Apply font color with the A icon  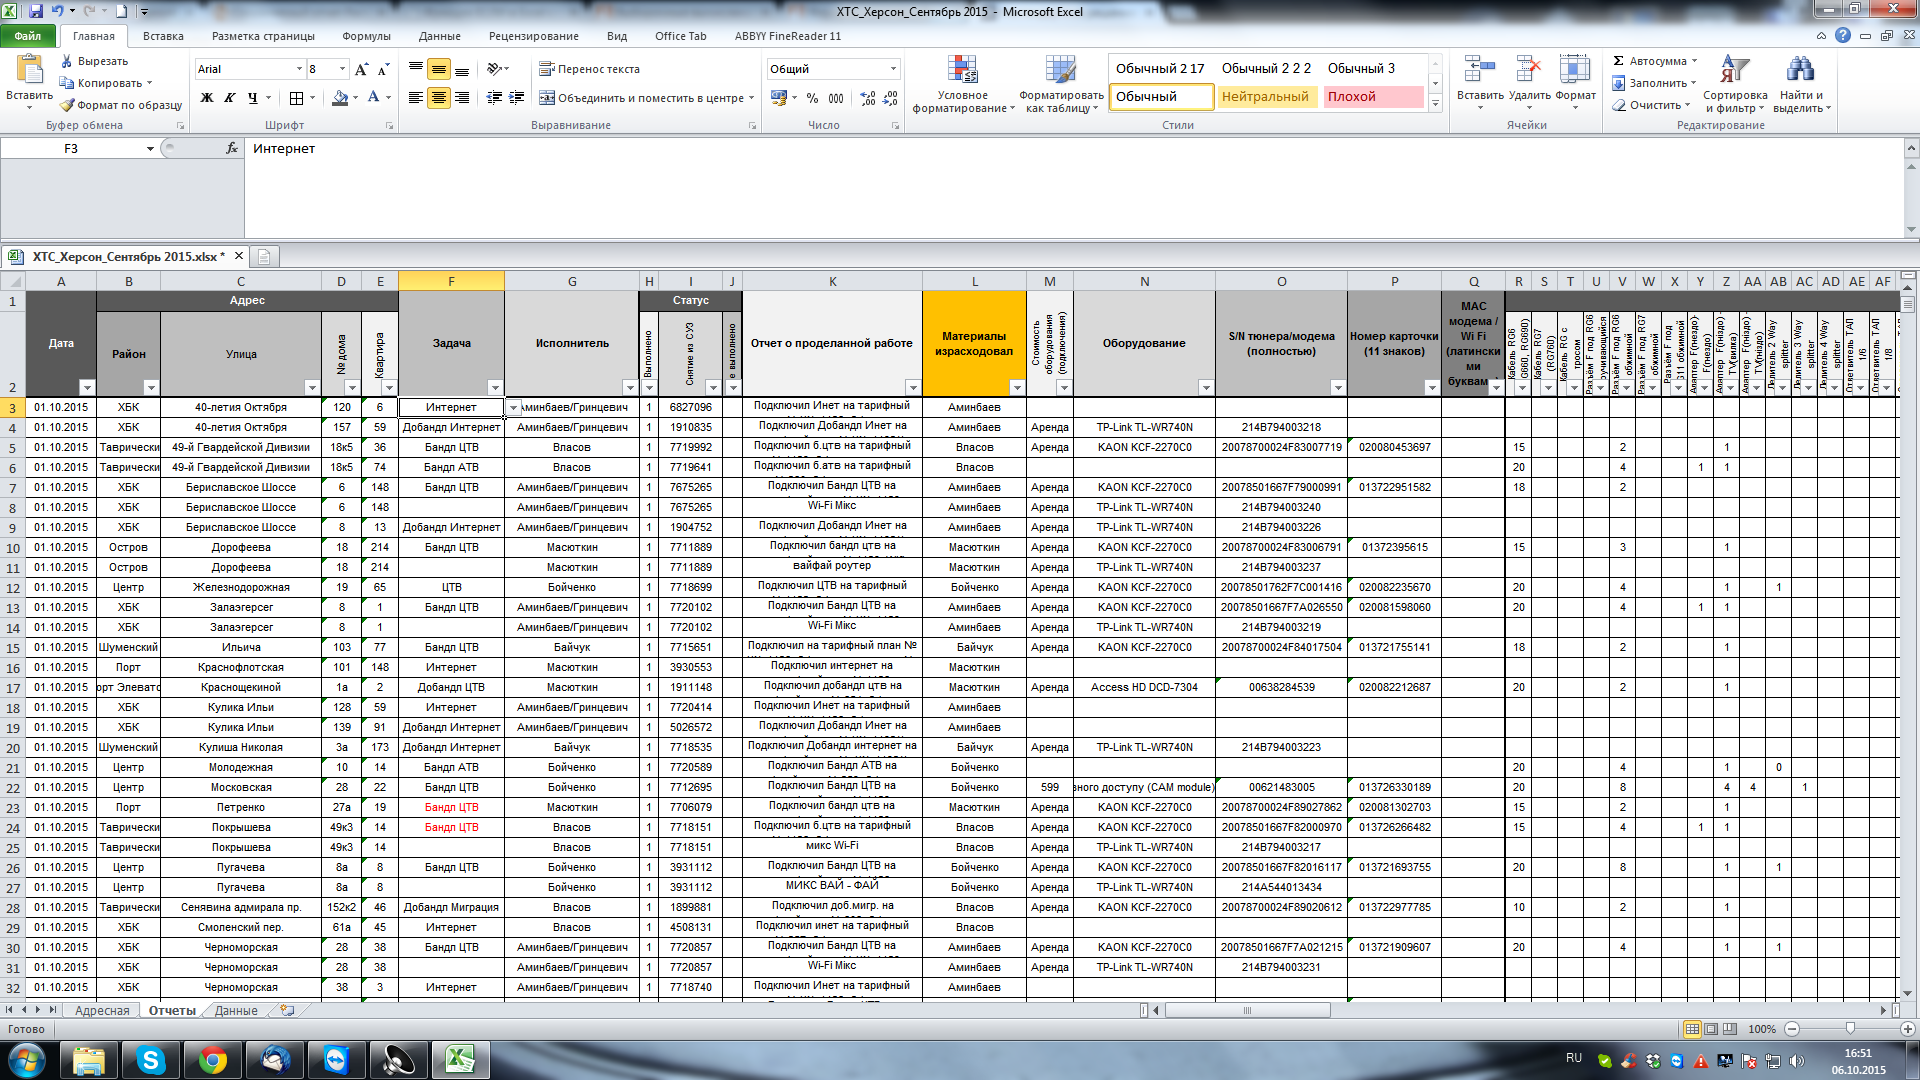[373, 98]
